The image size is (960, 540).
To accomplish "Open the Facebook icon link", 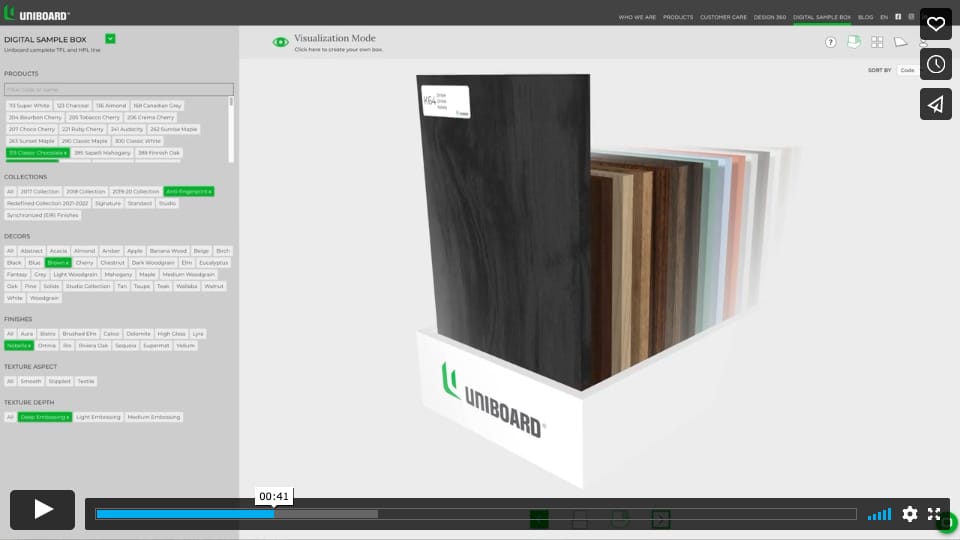I will pyautogui.click(x=898, y=17).
